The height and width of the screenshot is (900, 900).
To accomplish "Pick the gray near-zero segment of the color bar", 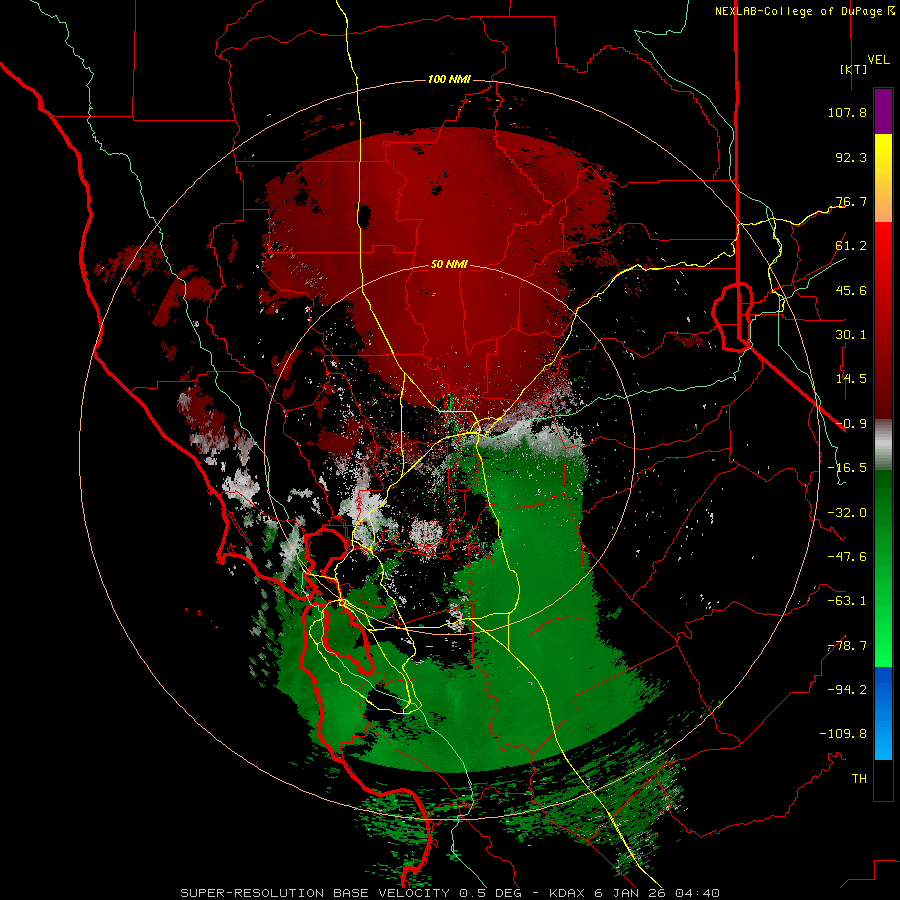I will coord(883,445).
